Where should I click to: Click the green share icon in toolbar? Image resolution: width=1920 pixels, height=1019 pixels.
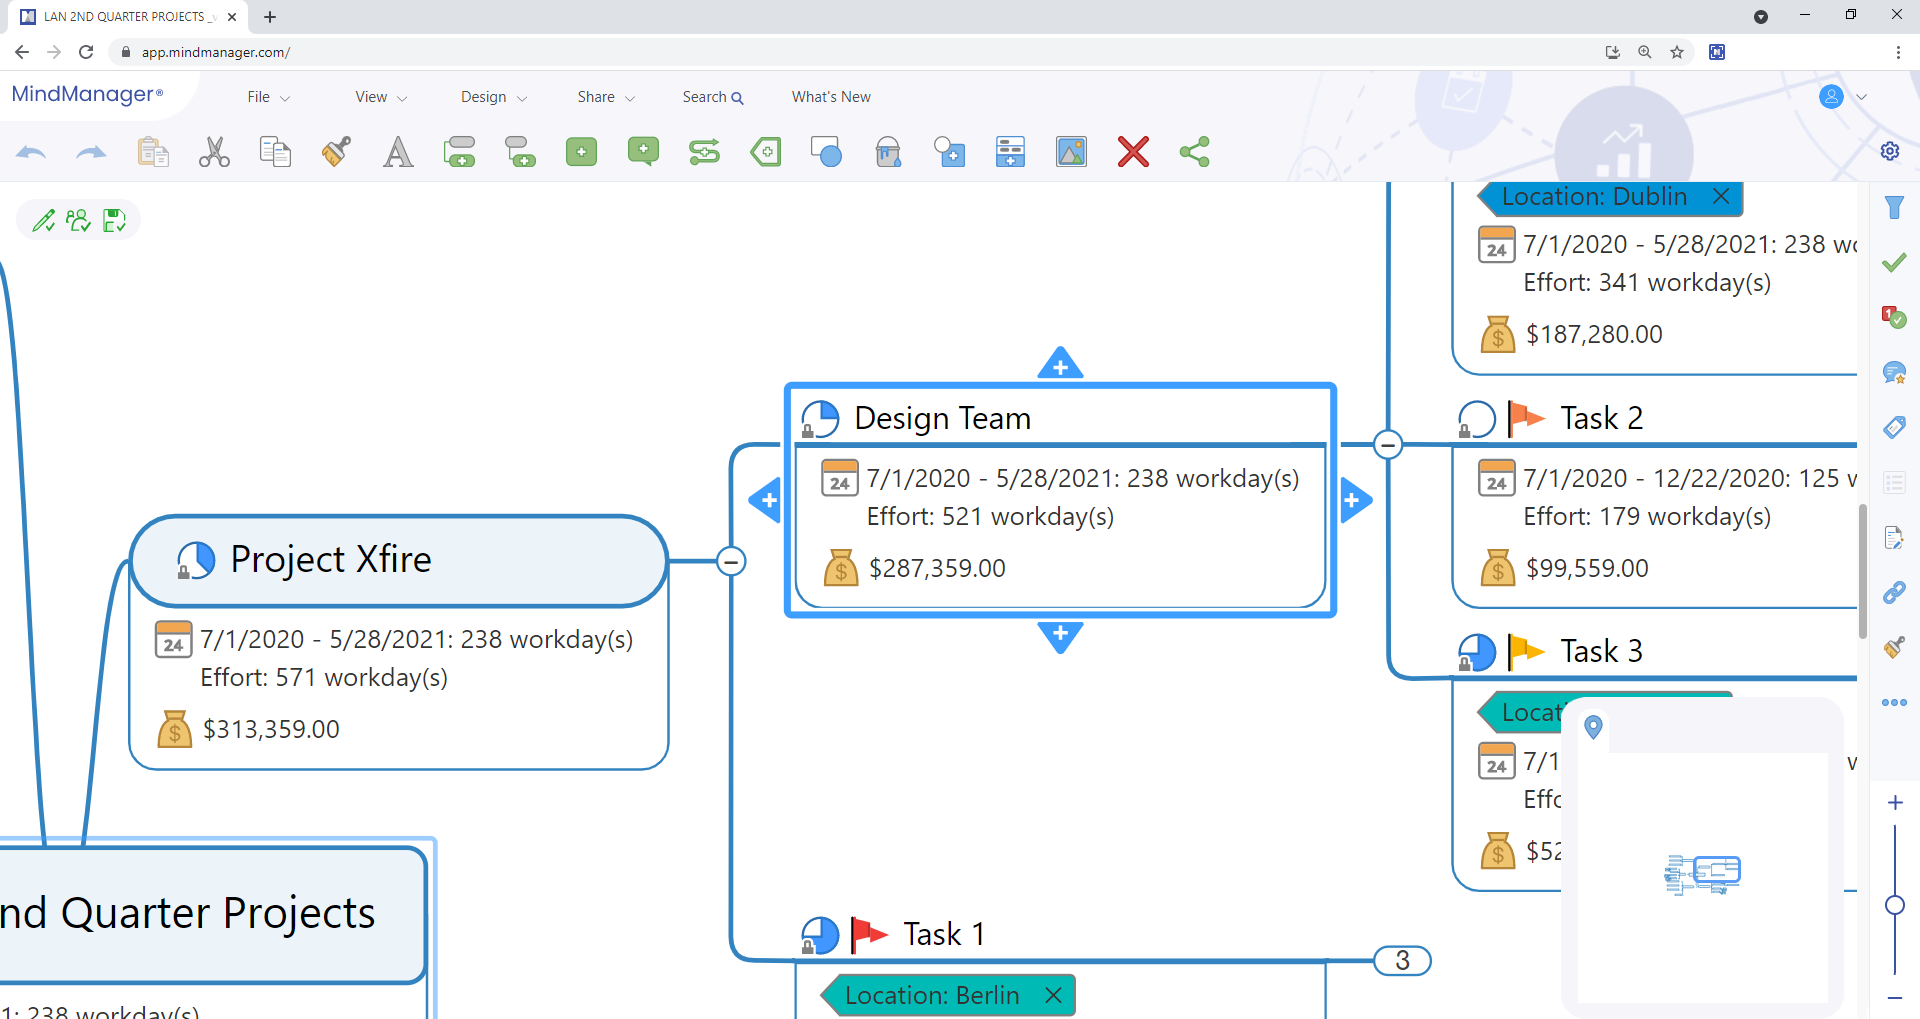point(1194,152)
